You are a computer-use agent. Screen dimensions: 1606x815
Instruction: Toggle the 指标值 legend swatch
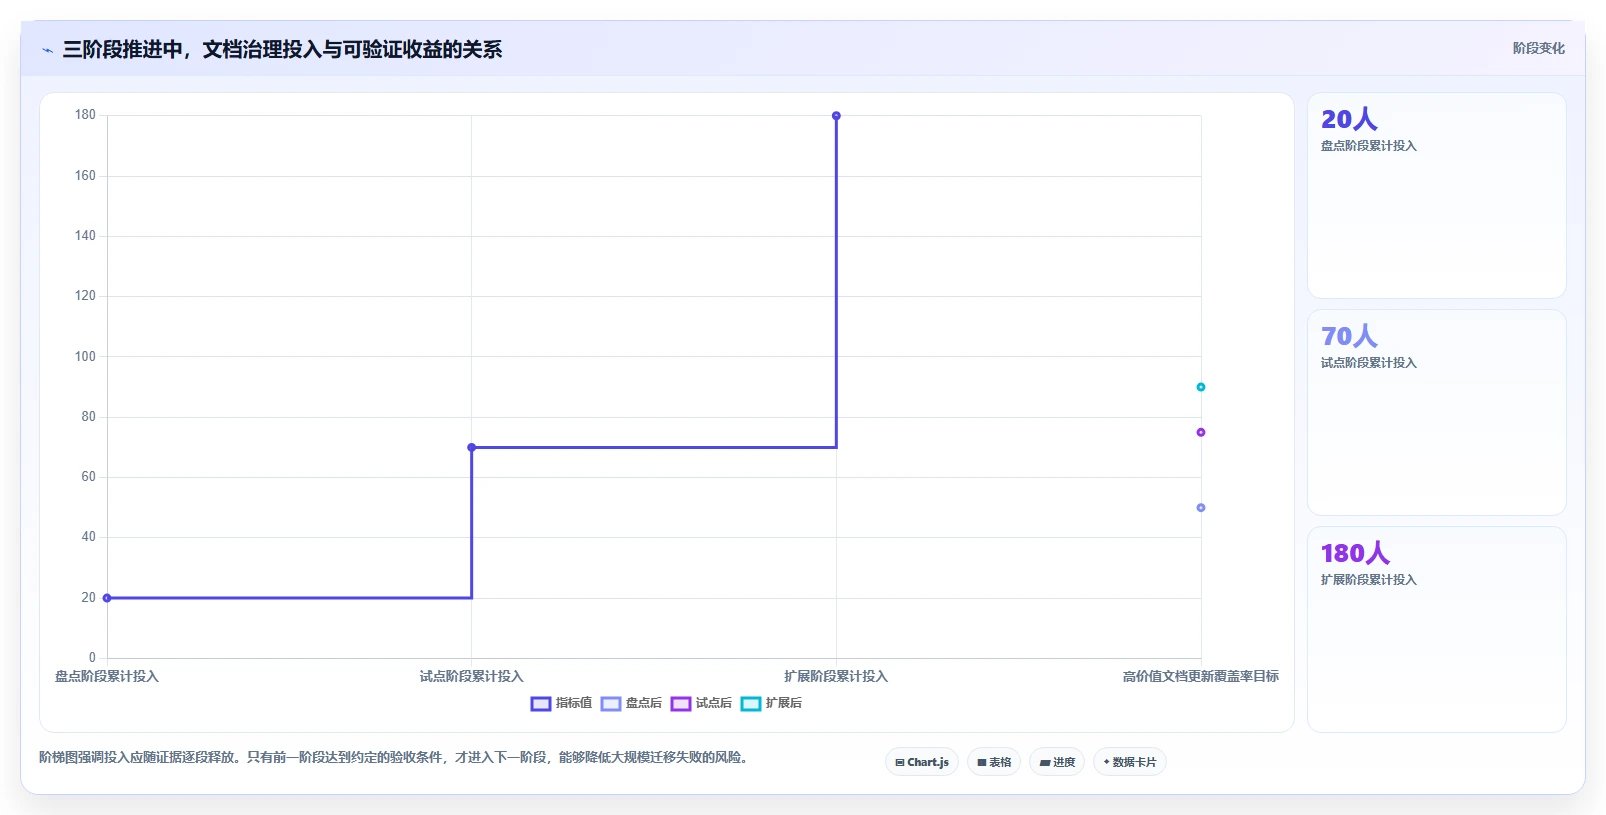tap(541, 704)
